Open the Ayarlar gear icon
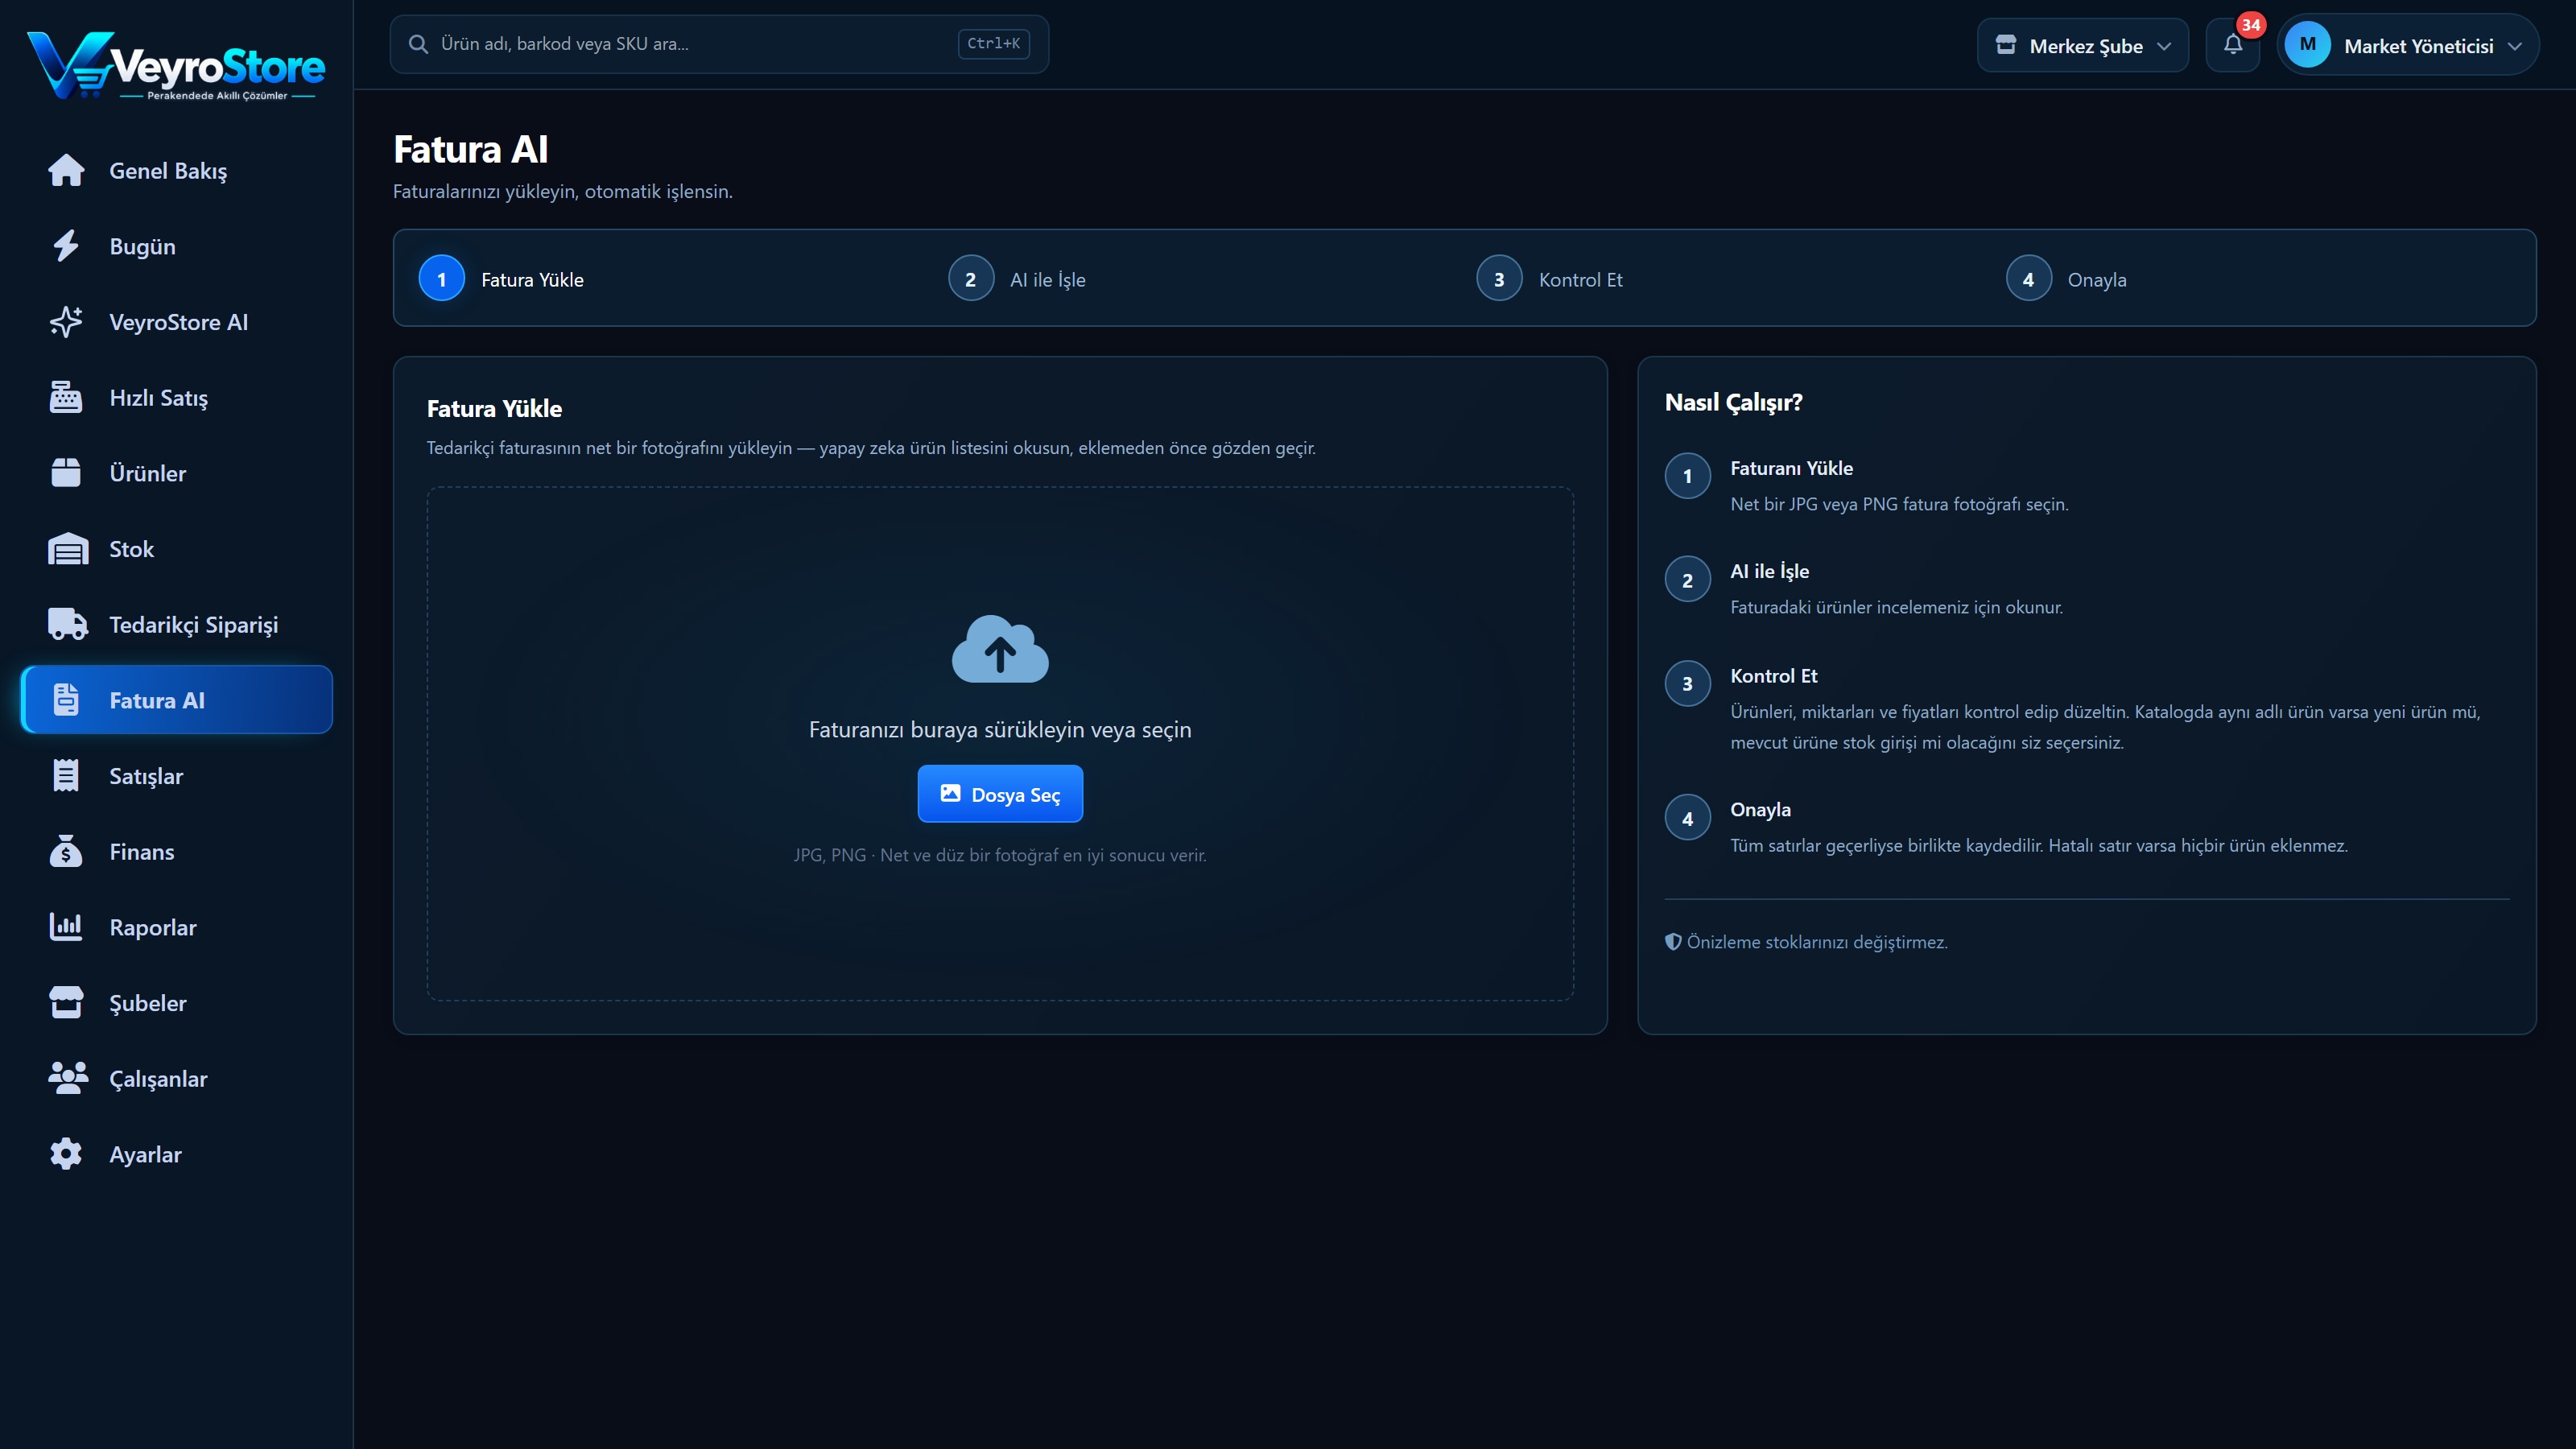Viewport: 2576px width, 1449px height. click(x=66, y=1154)
